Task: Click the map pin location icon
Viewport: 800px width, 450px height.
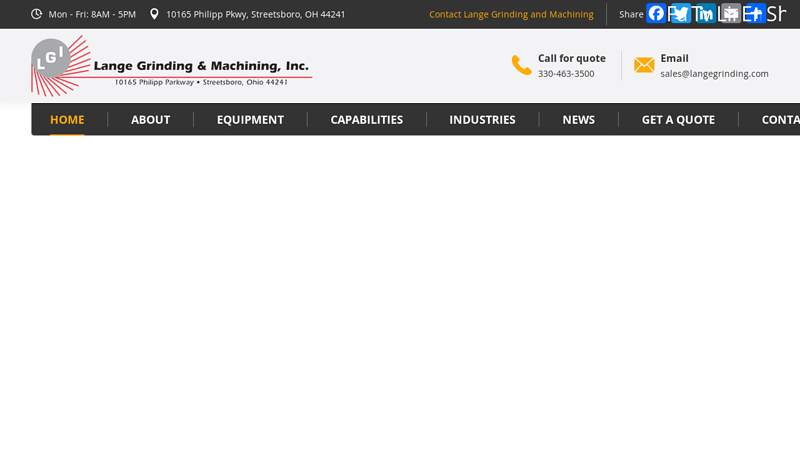Action: click(x=154, y=14)
